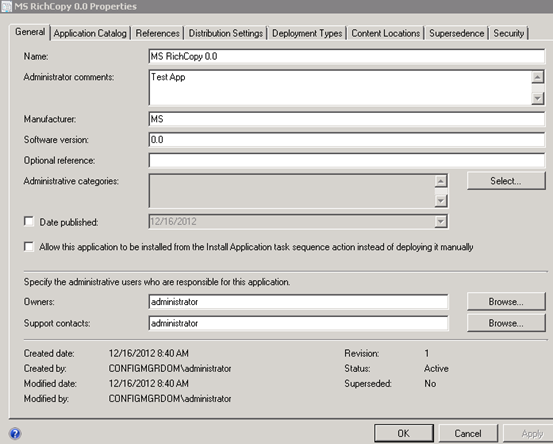Click Browse button next to Support contacts
The image size is (553, 444).
pyautogui.click(x=506, y=323)
